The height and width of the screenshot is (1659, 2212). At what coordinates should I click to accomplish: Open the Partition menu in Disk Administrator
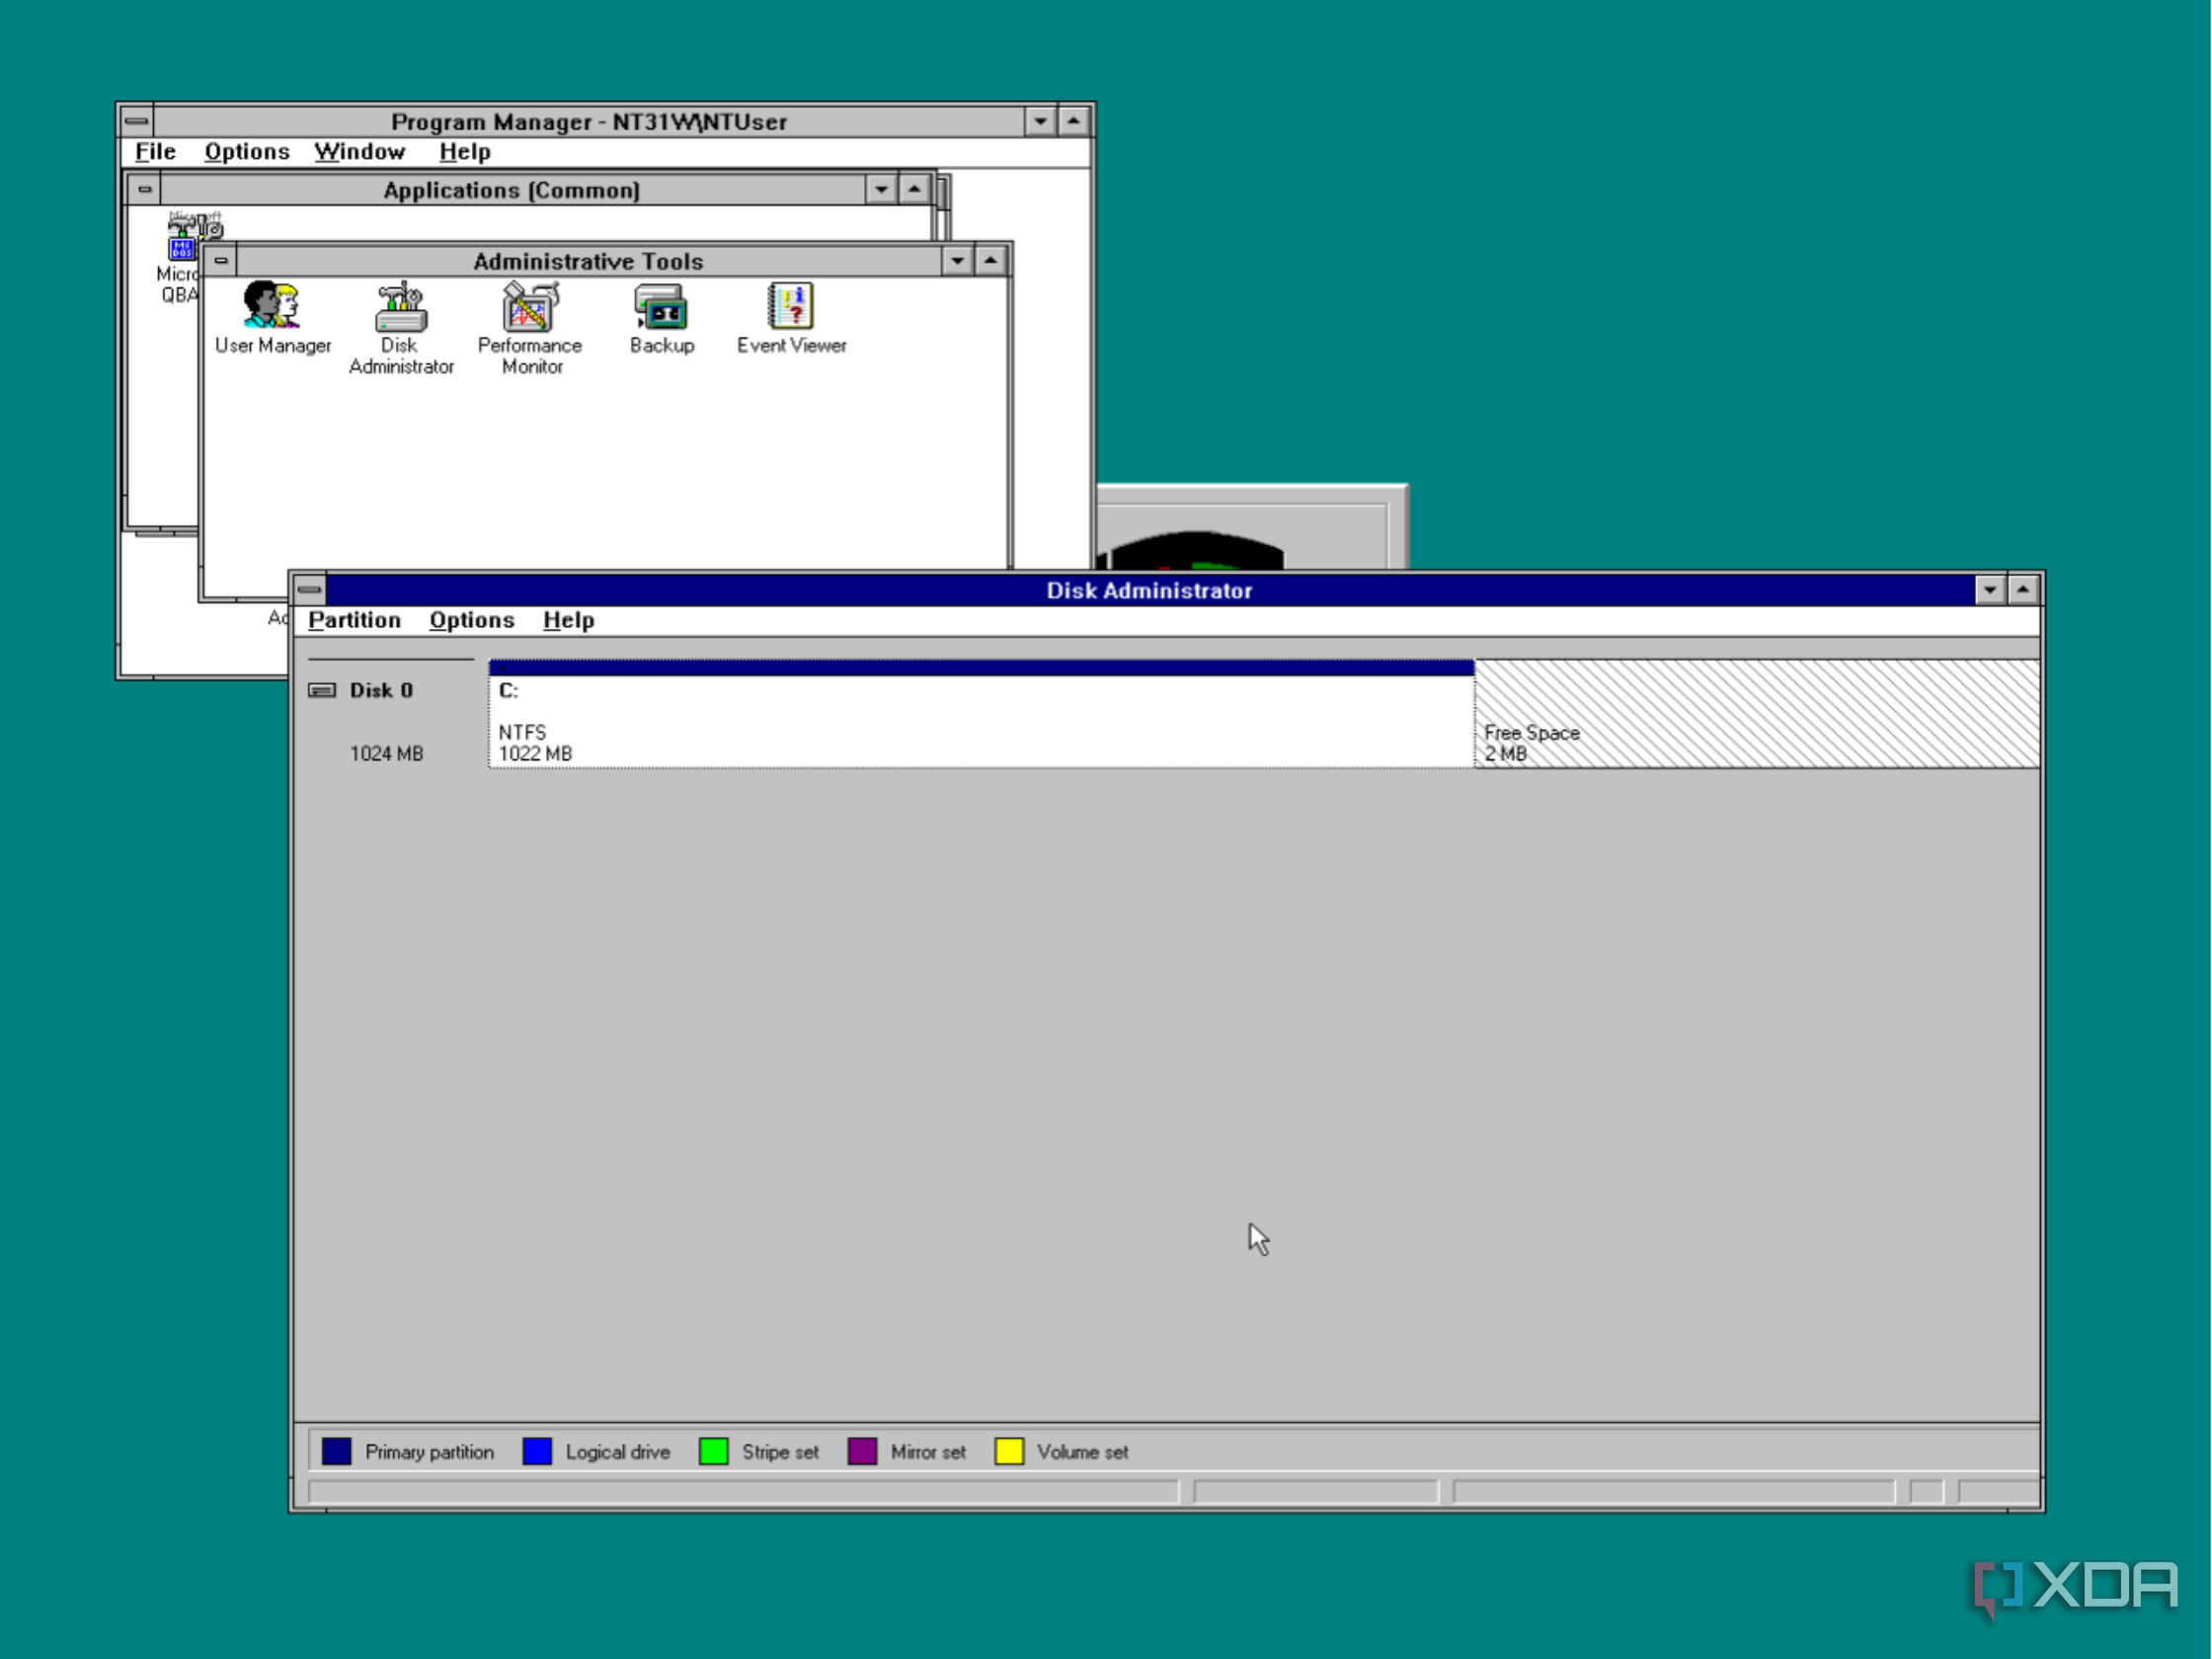coord(354,620)
